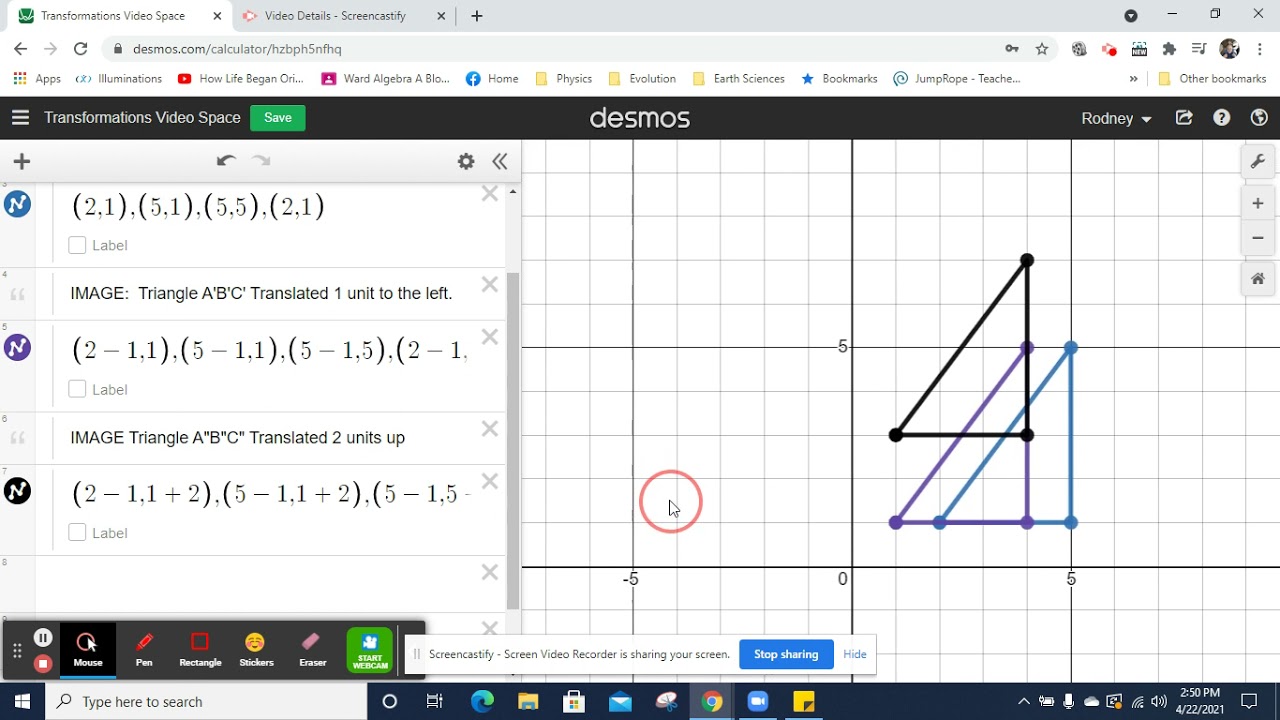Add a new expression item

pos(22,161)
